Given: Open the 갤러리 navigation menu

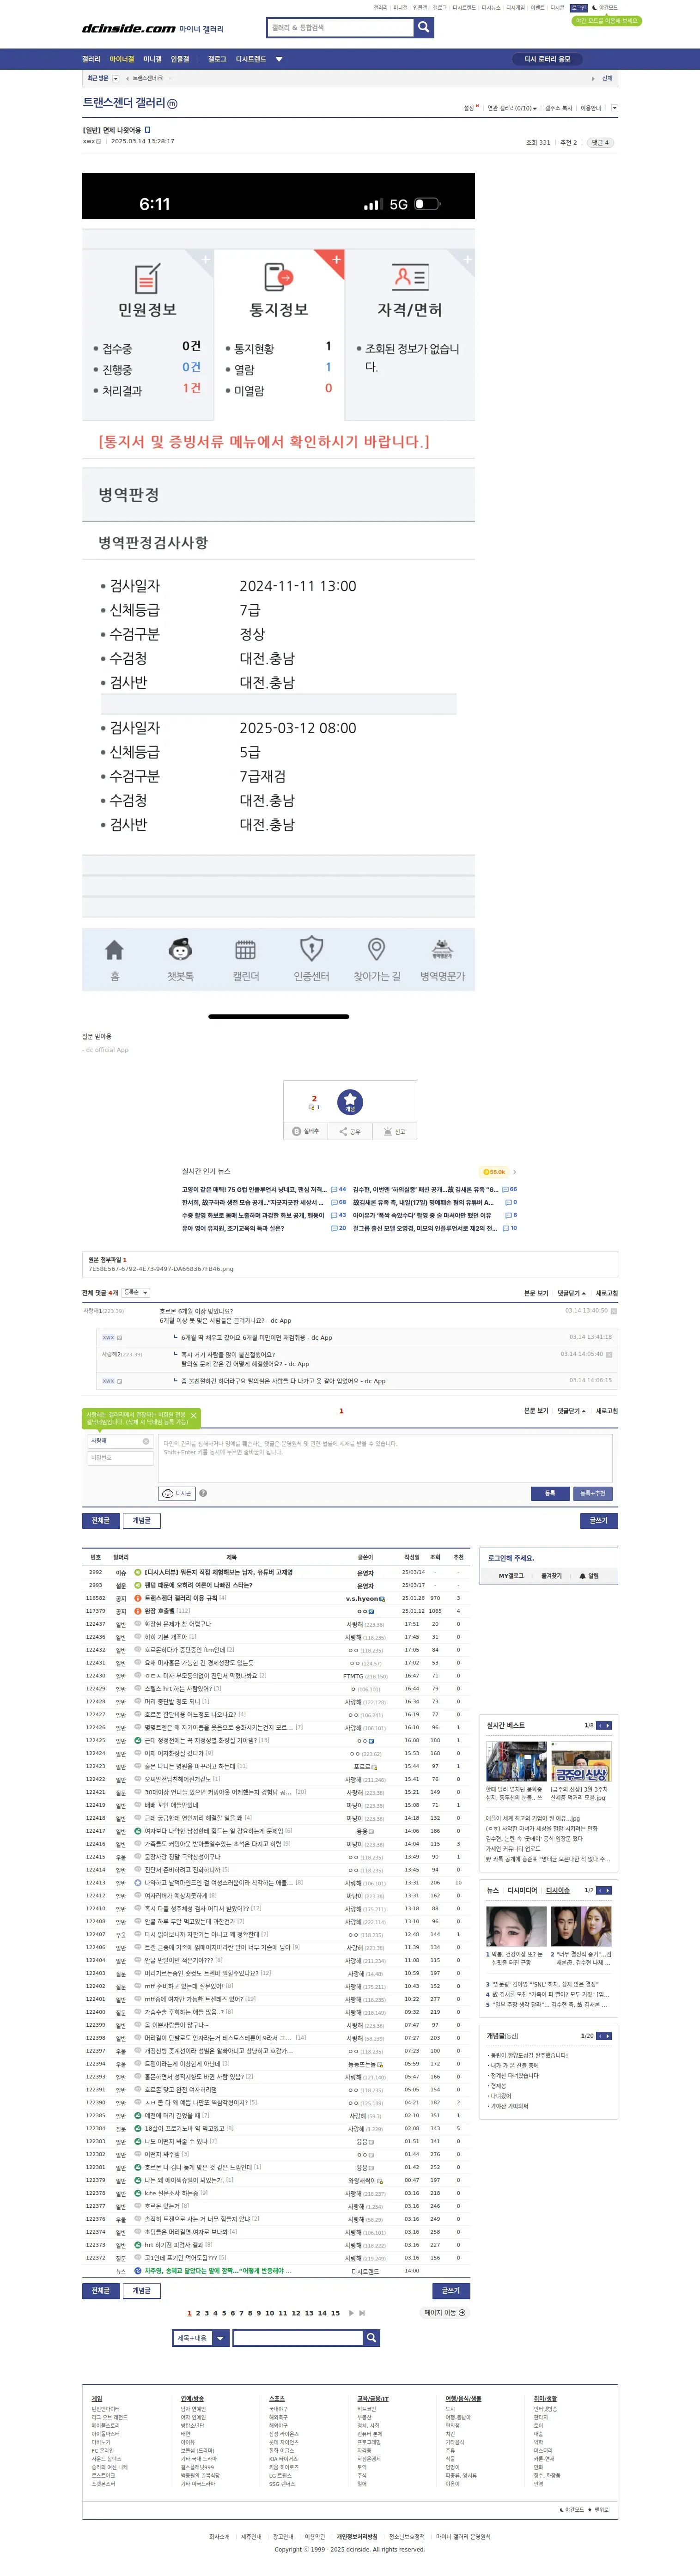Looking at the screenshot, I should pos(91,59).
